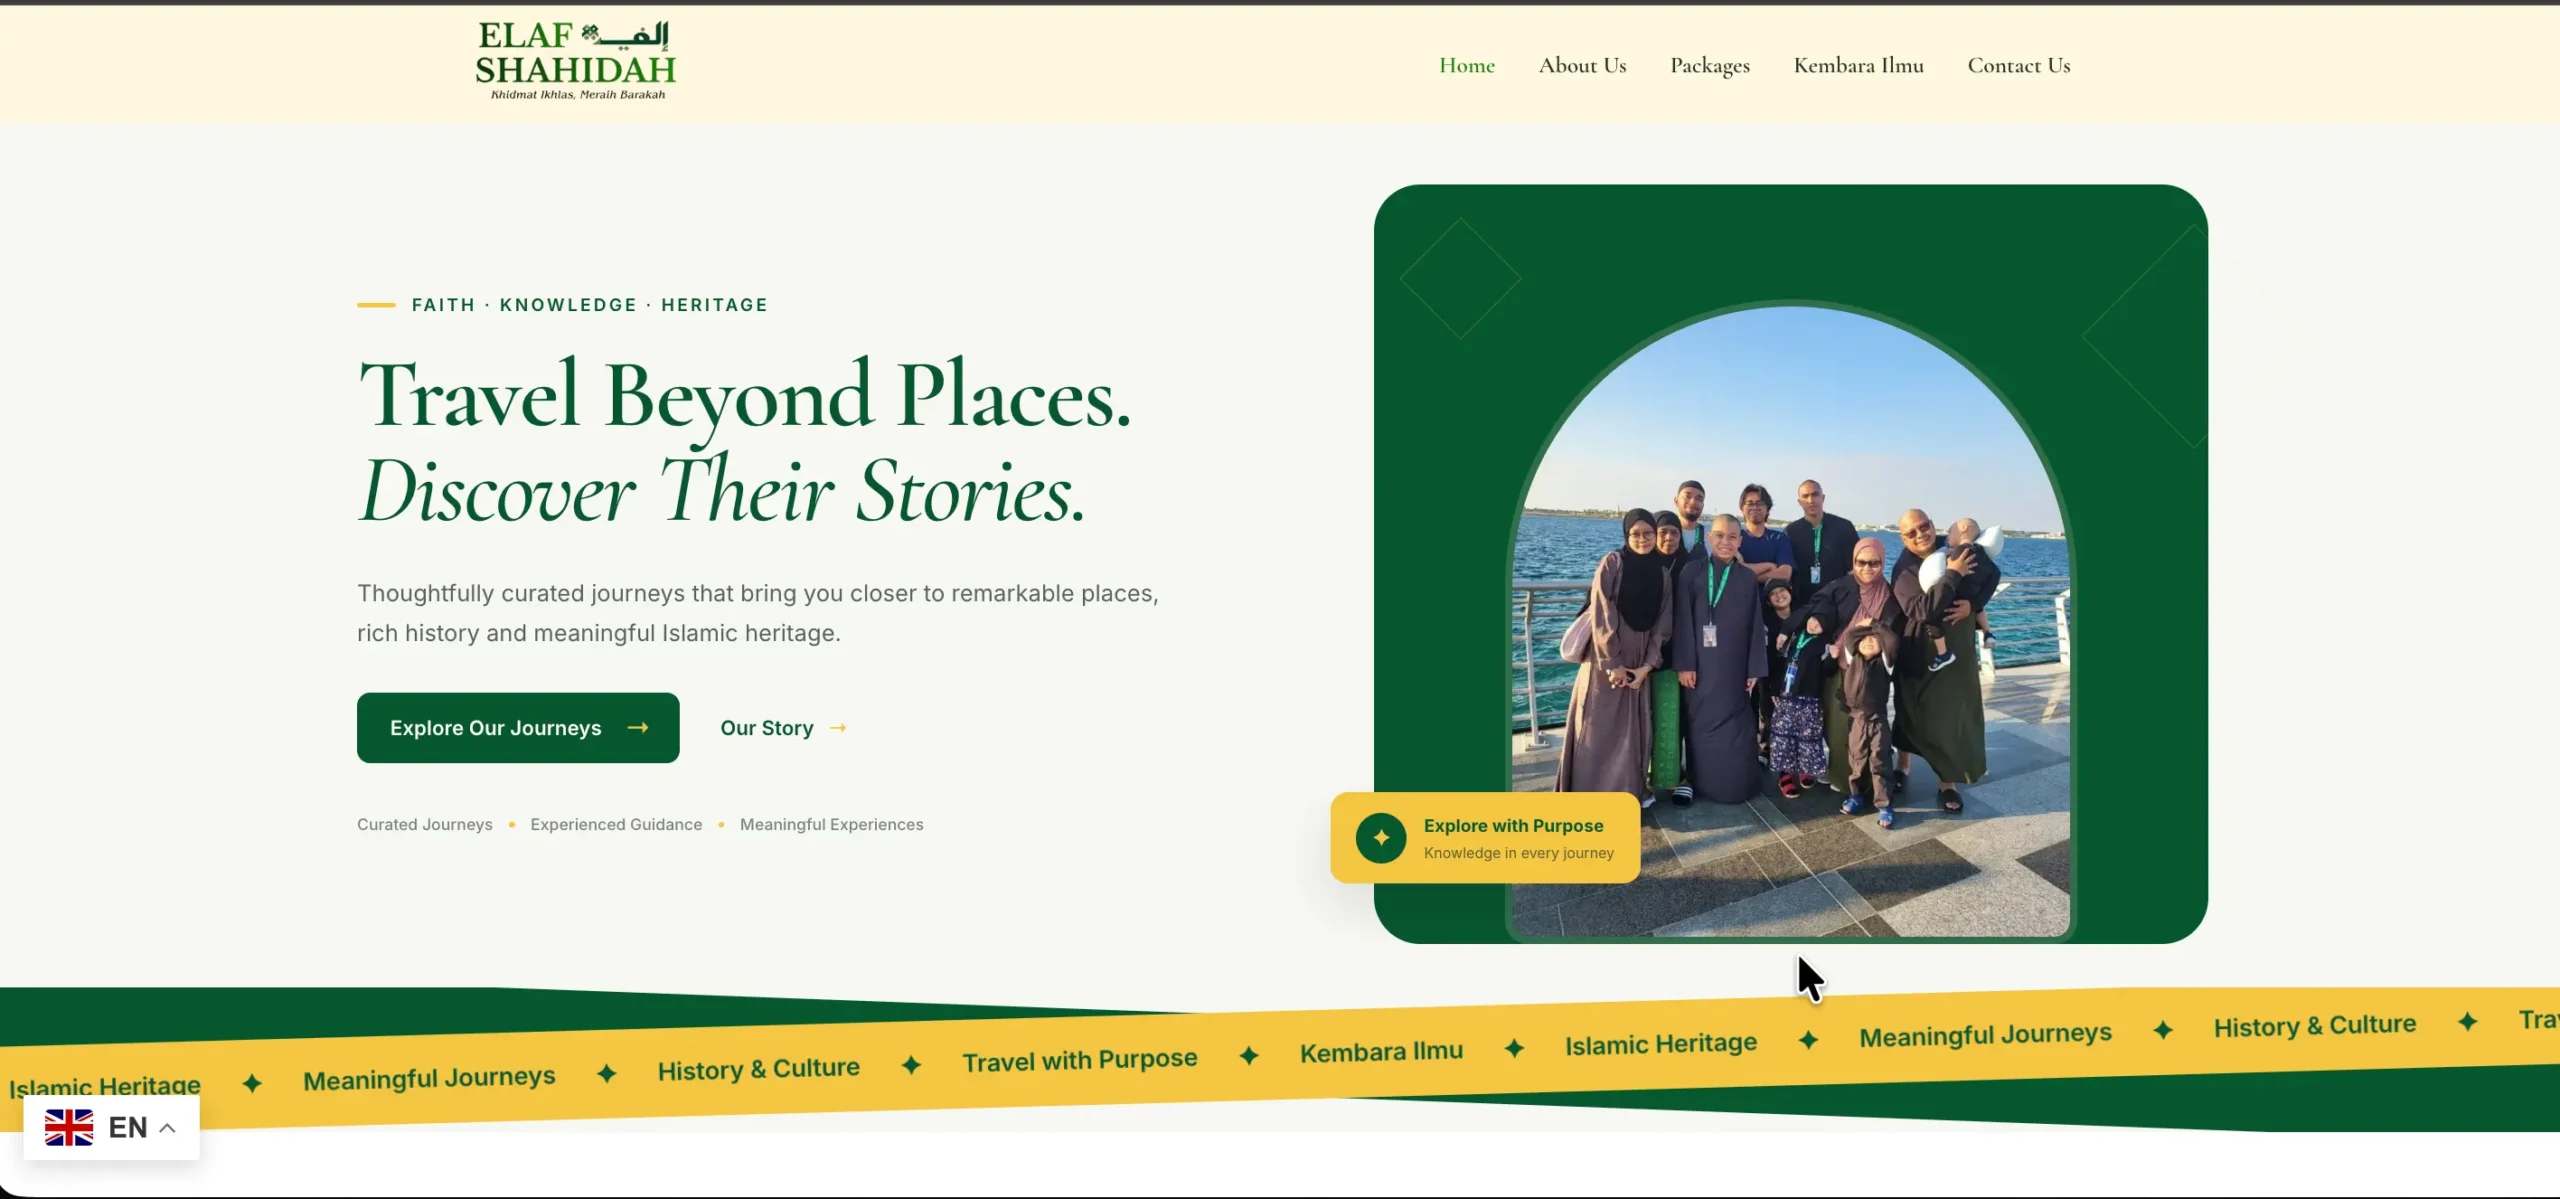
Task: Open the Home nav item
Action: (x=1466, y=65)
